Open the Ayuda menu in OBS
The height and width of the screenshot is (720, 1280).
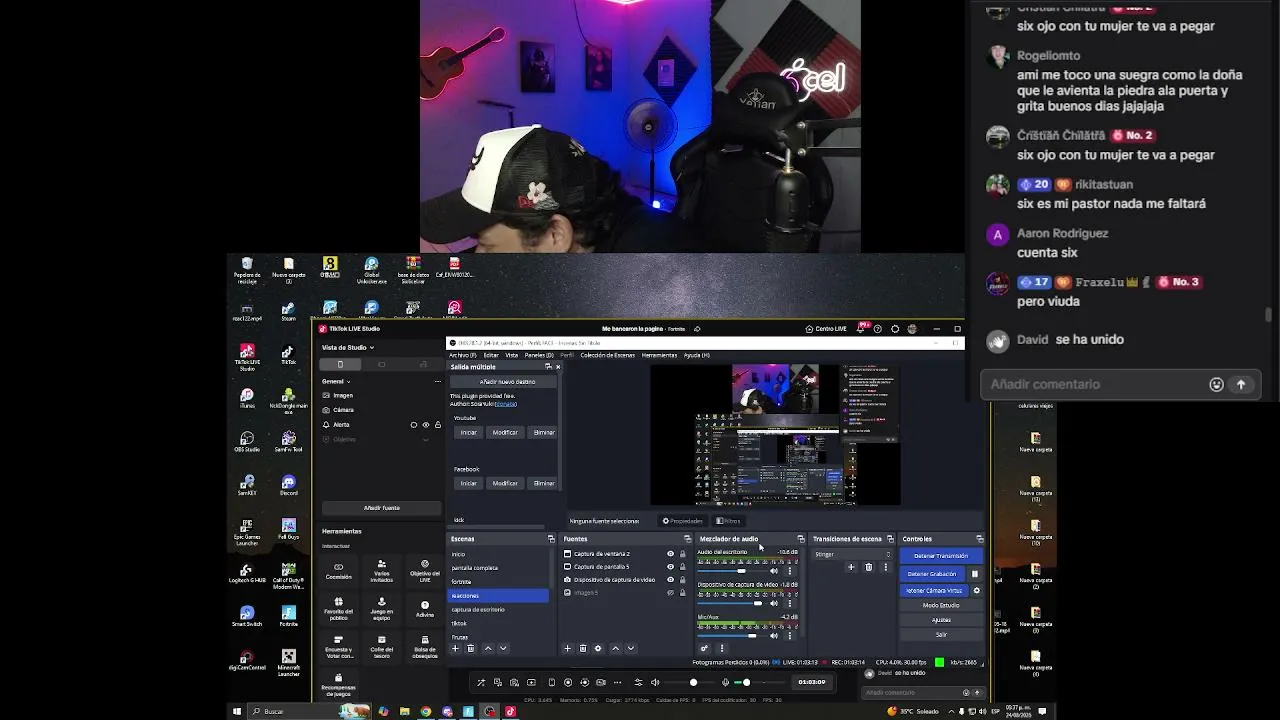697,355
